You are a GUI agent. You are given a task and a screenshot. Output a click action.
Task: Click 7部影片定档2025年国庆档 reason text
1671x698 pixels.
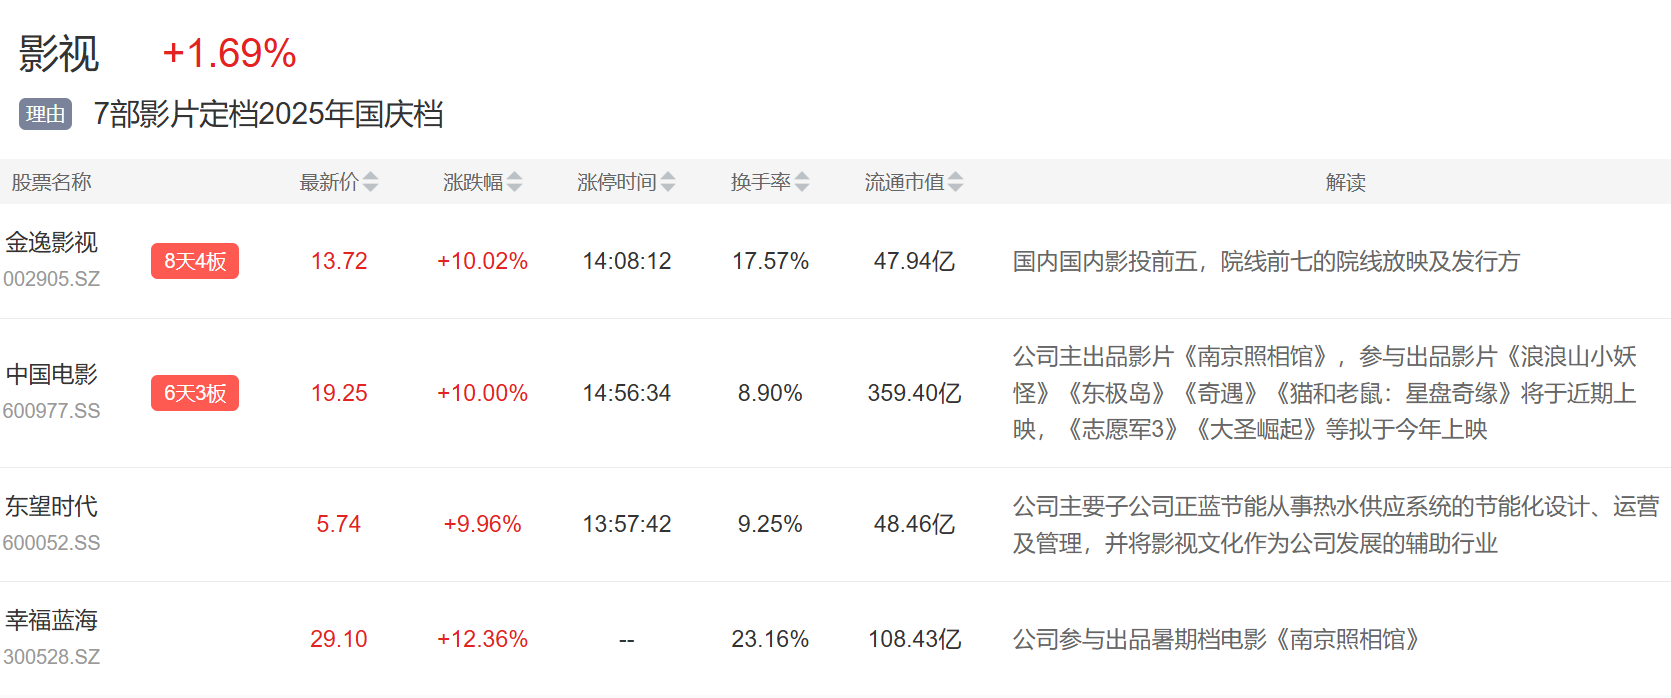(x=268, y=114)
